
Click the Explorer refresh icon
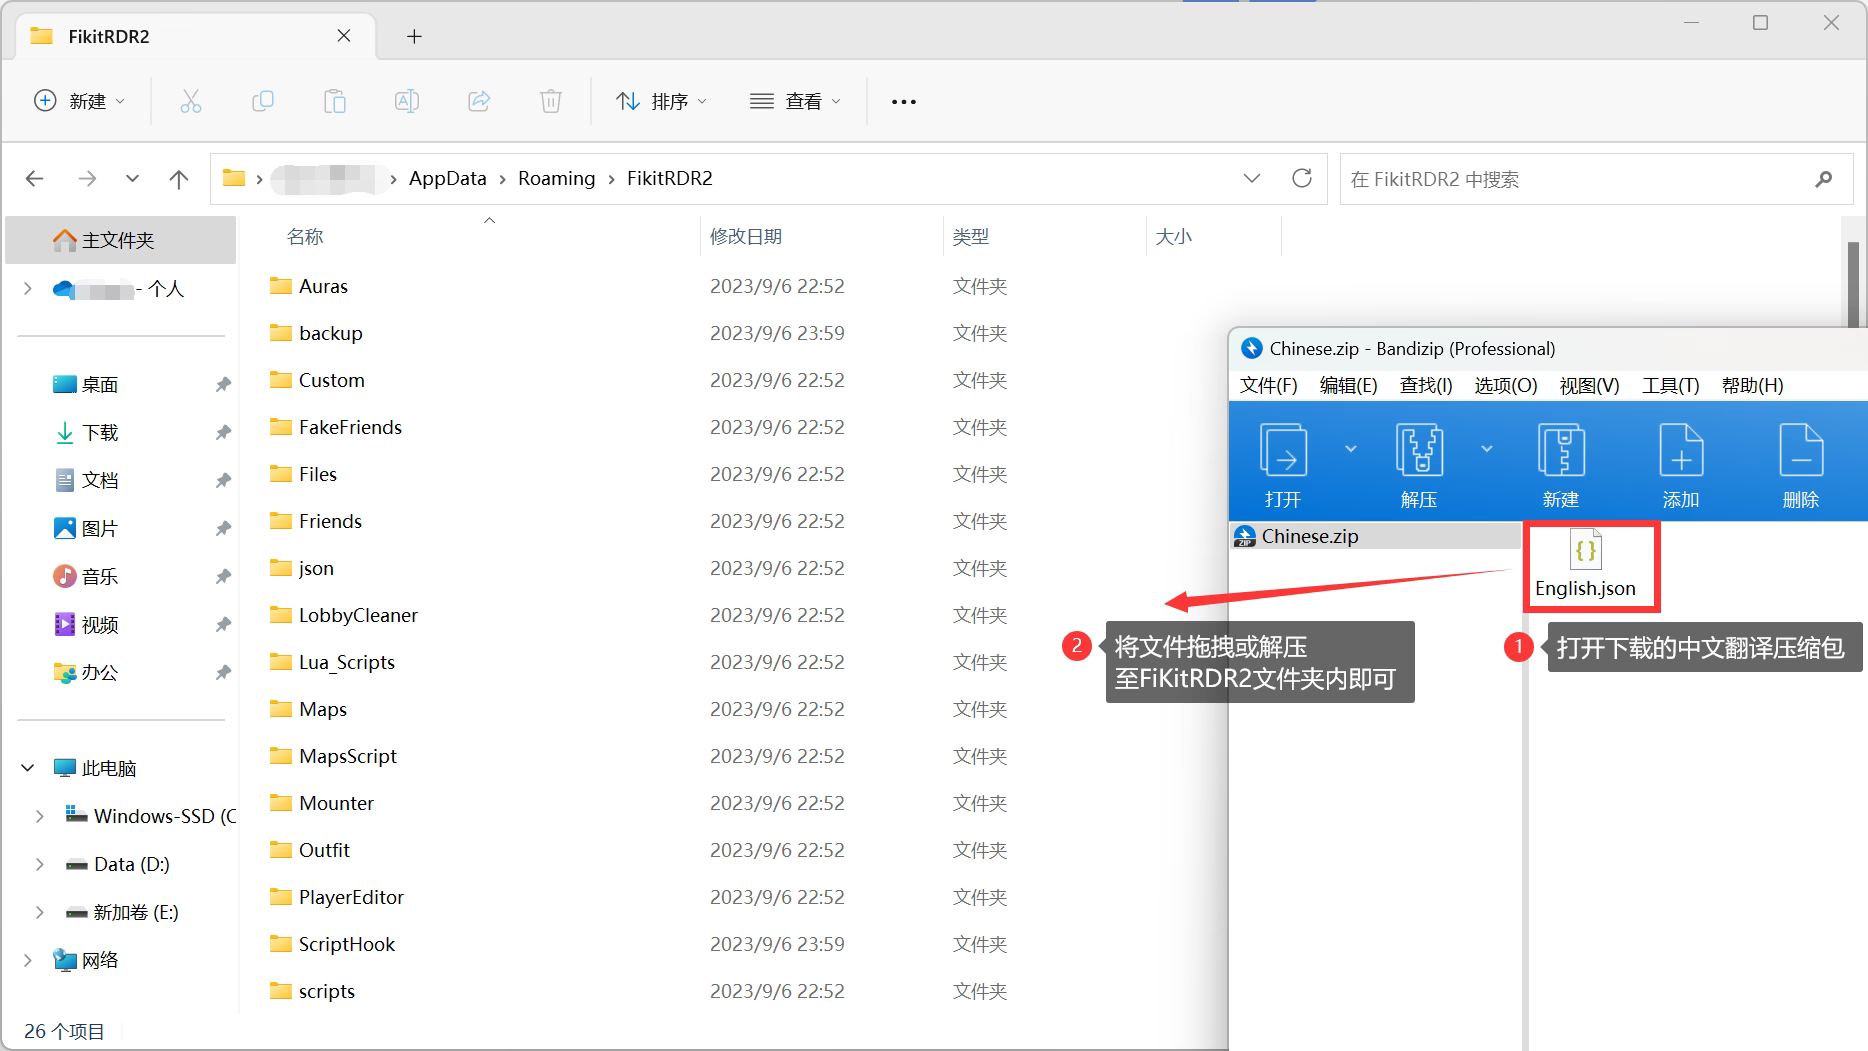pos(1301,178)
